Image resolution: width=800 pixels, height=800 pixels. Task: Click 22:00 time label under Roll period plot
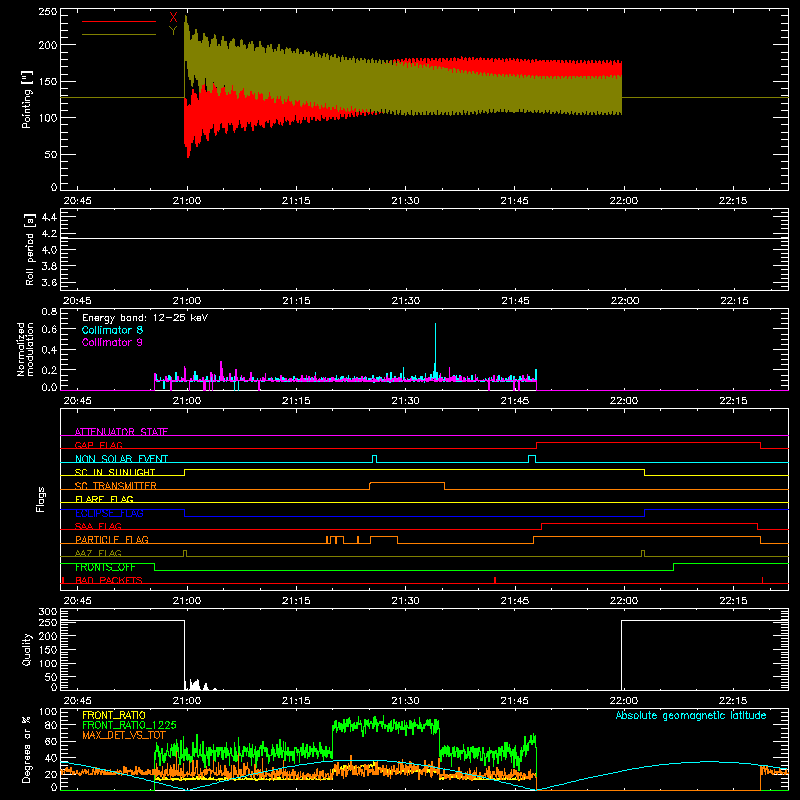click(624, 301)
